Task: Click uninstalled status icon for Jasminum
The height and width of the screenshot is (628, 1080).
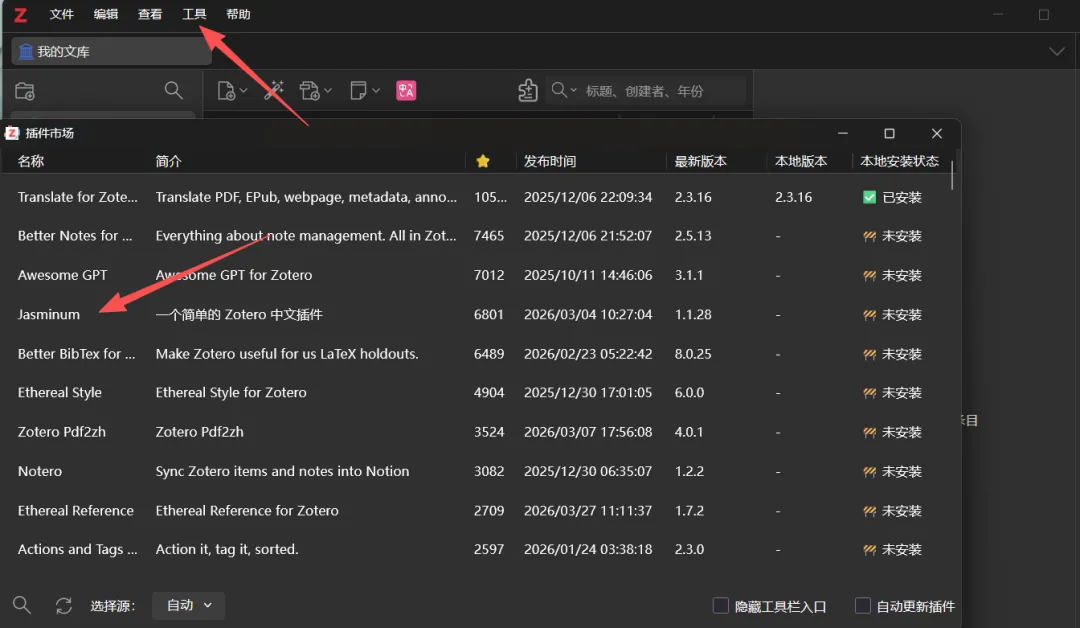Action: coord(869,315)
